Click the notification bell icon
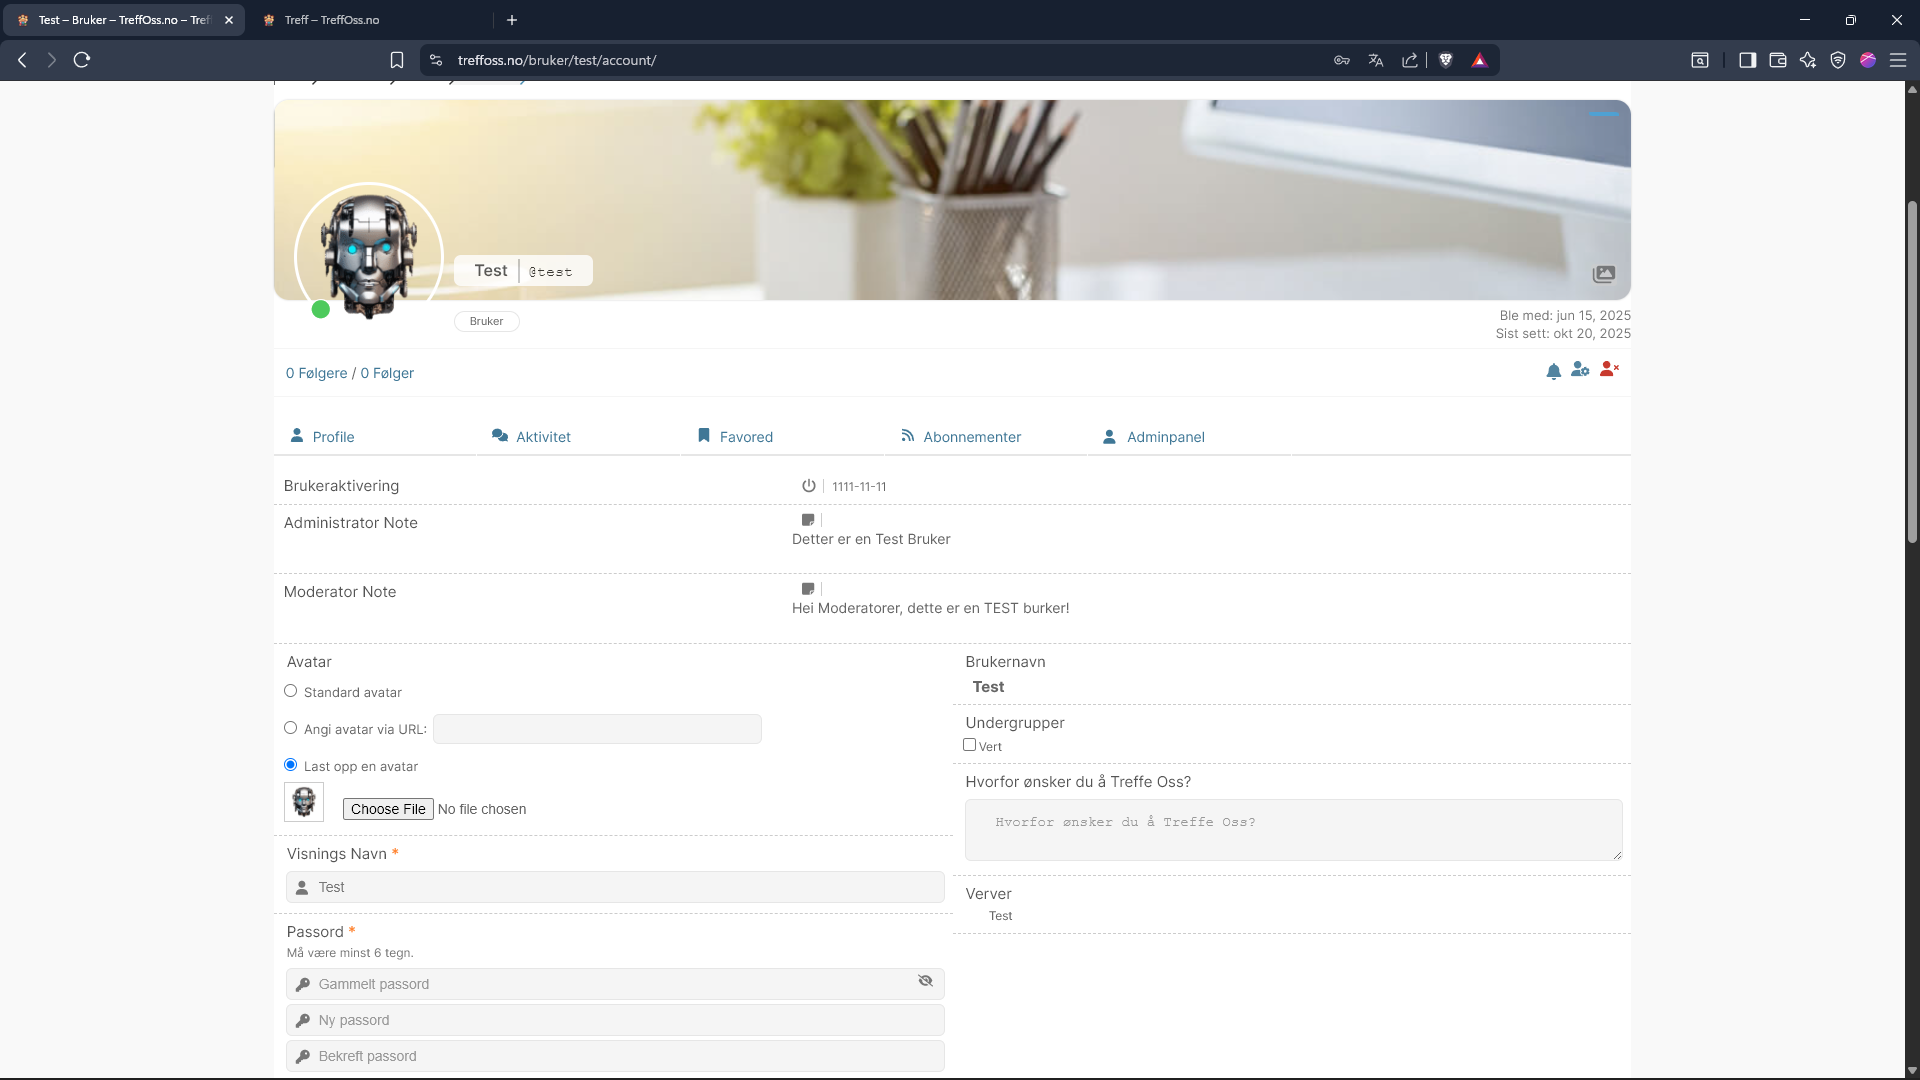The width and height of the screenshot is (1920, 1080). [1553, 372]
